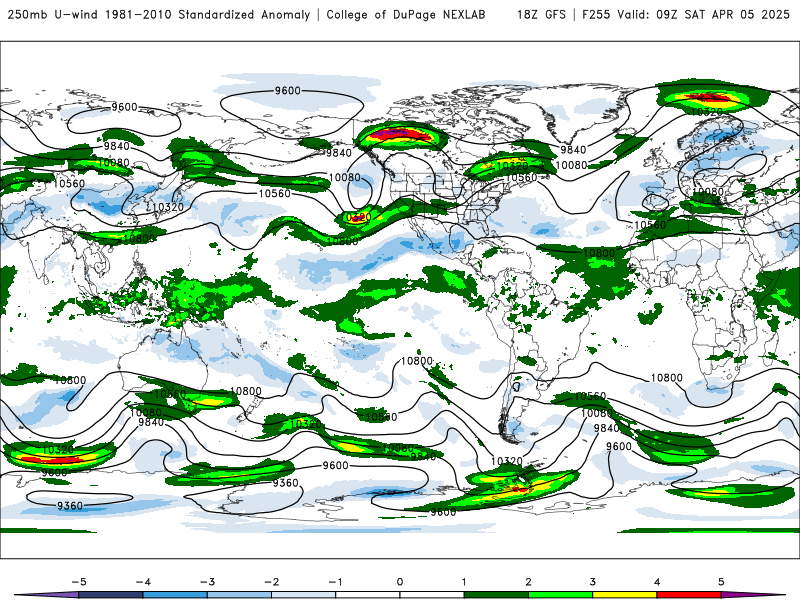
Task: Click the dark navy segment between -5 and -4
Action: coord(111,595)
